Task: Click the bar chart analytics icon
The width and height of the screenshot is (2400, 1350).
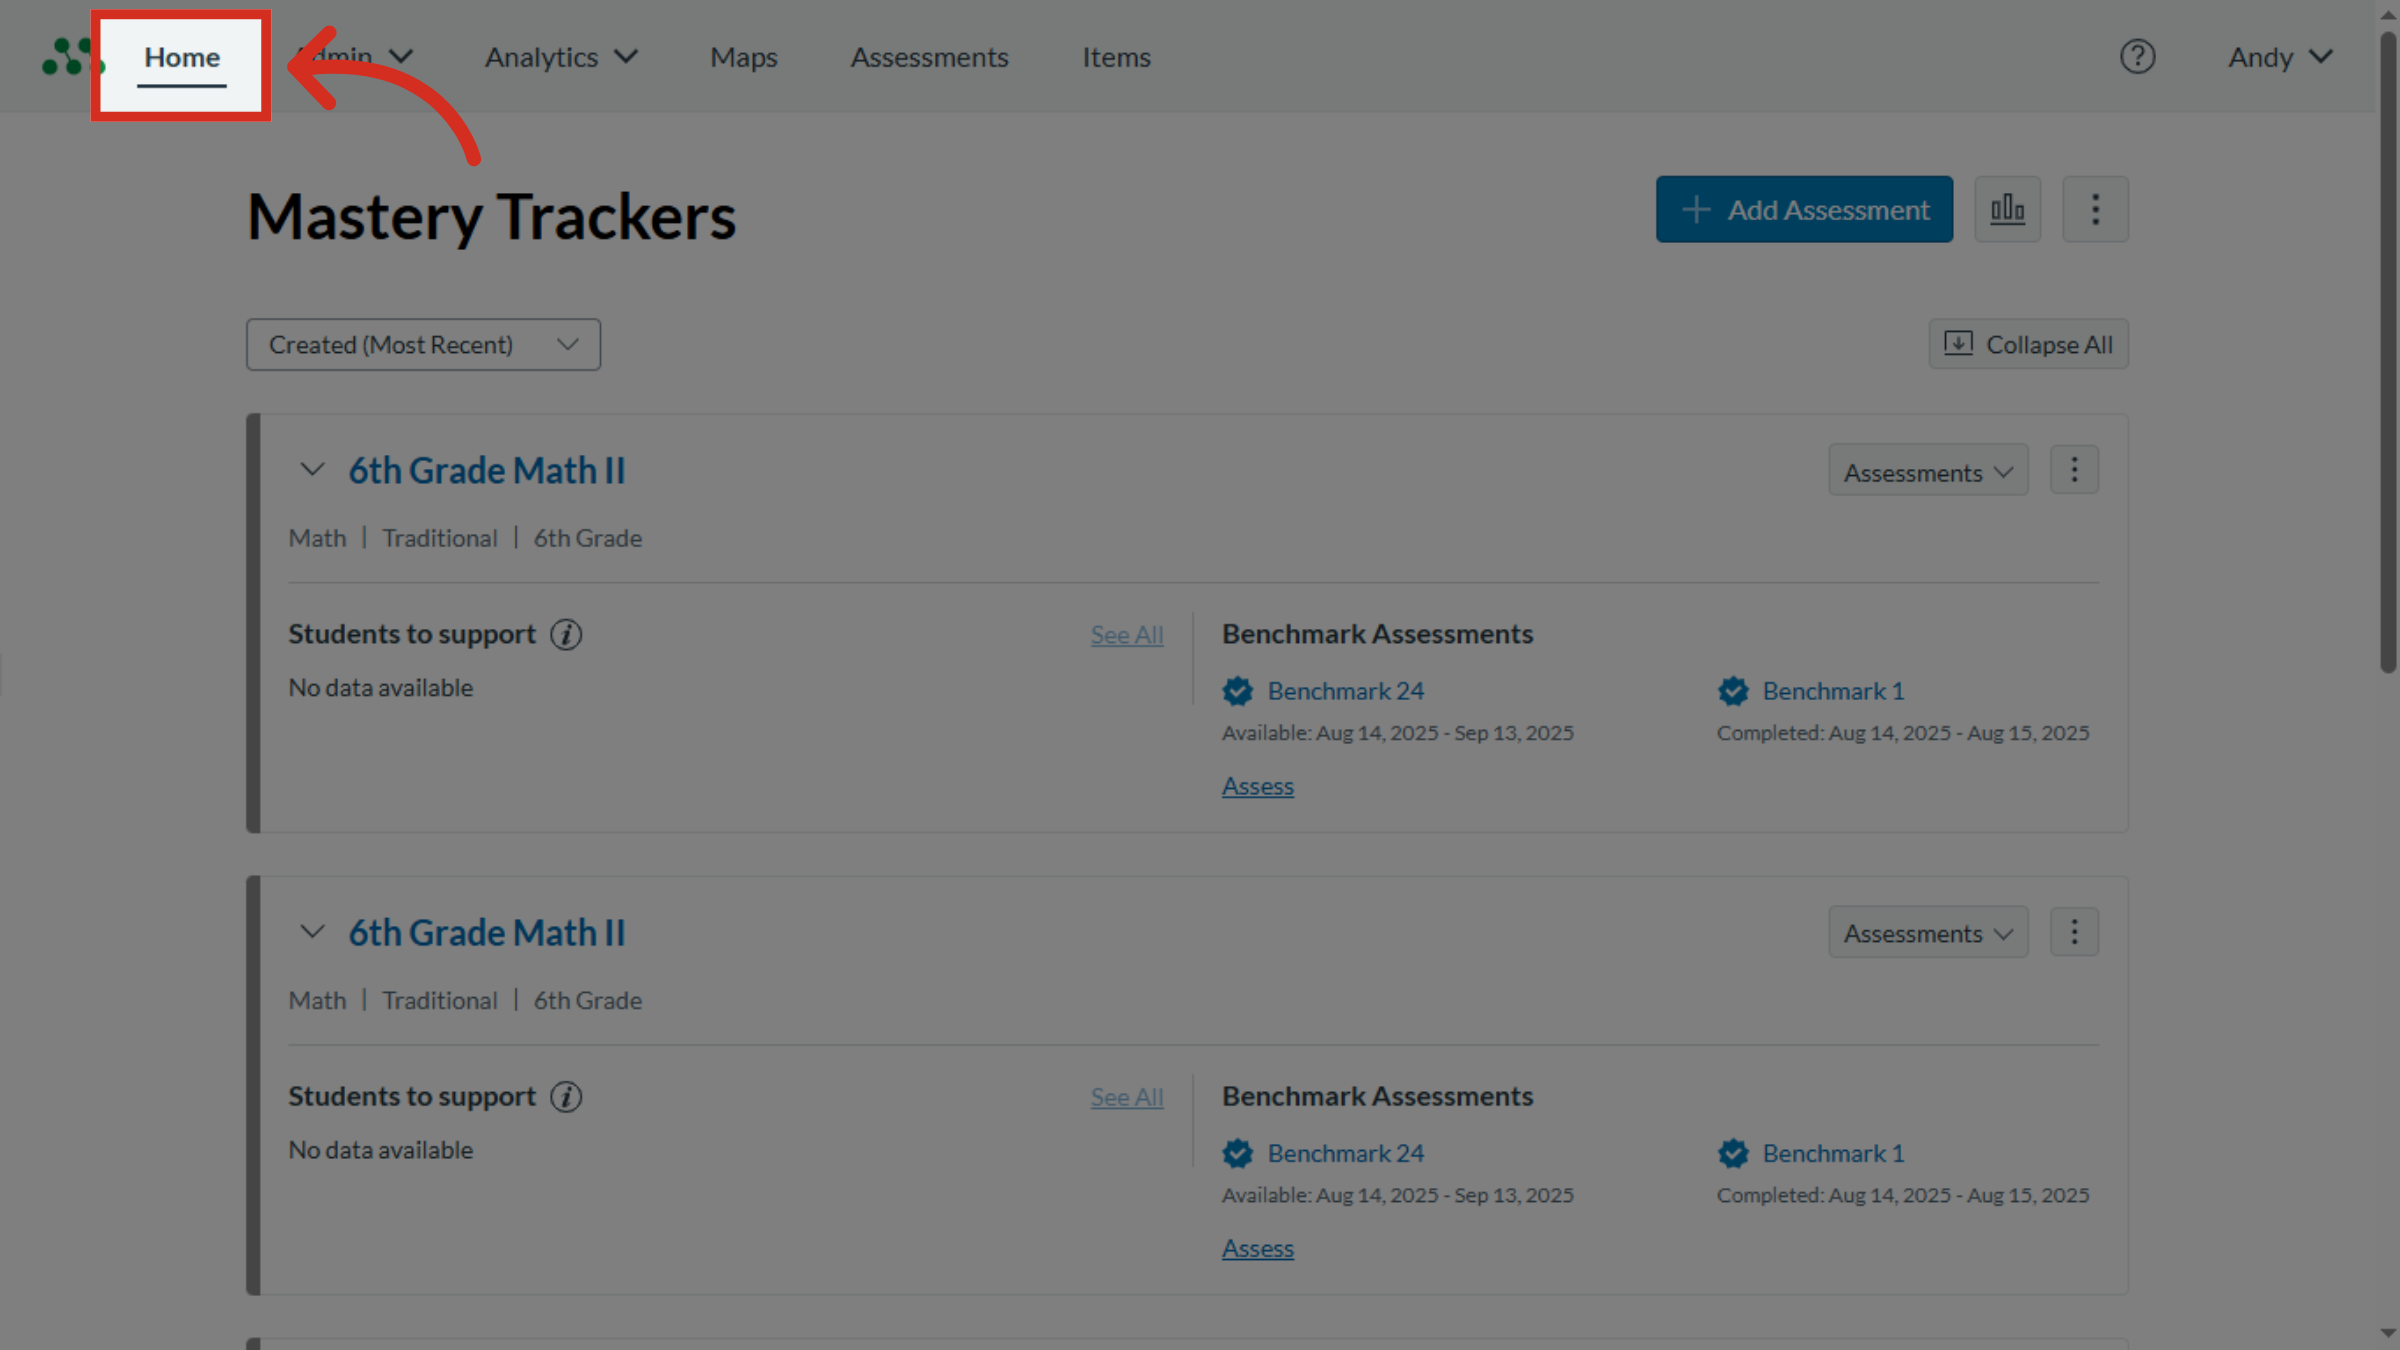Action: coord(2007,209)
